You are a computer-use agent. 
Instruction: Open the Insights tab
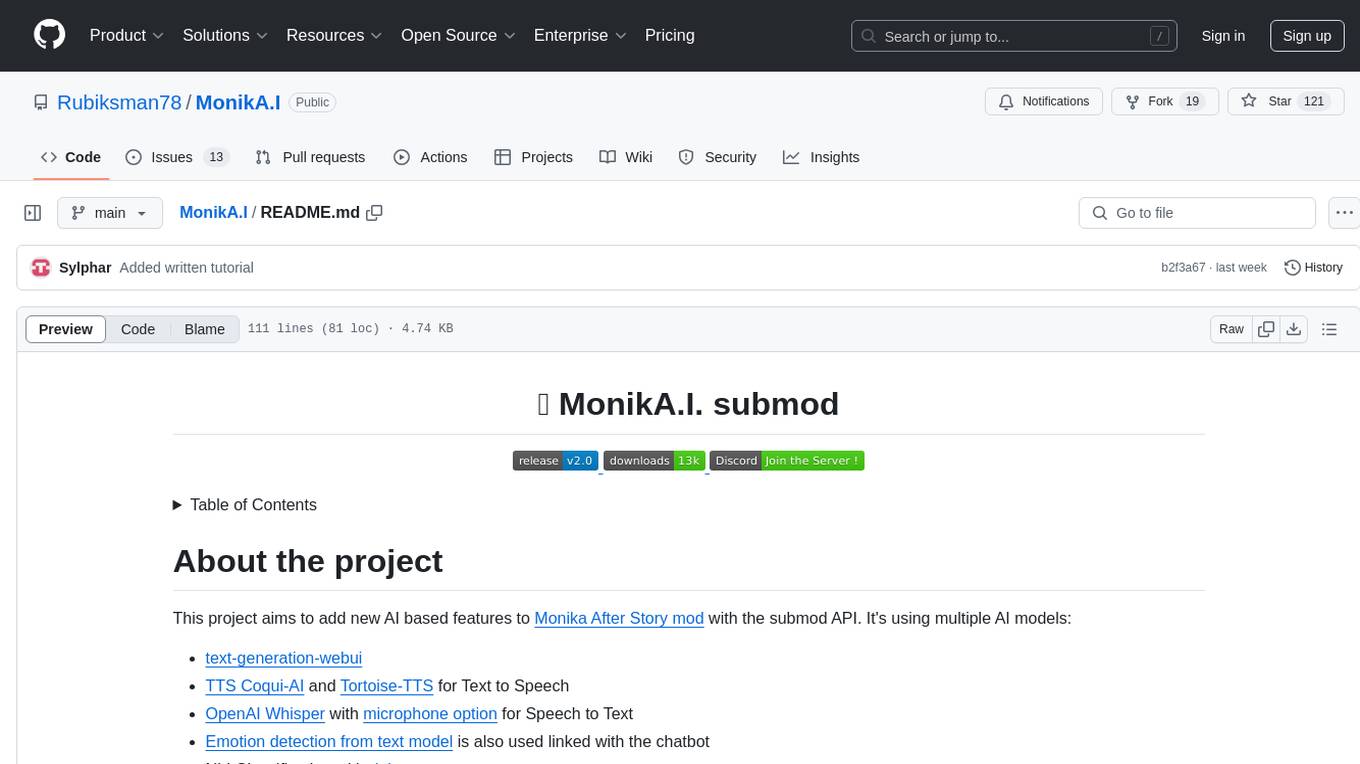821,157
